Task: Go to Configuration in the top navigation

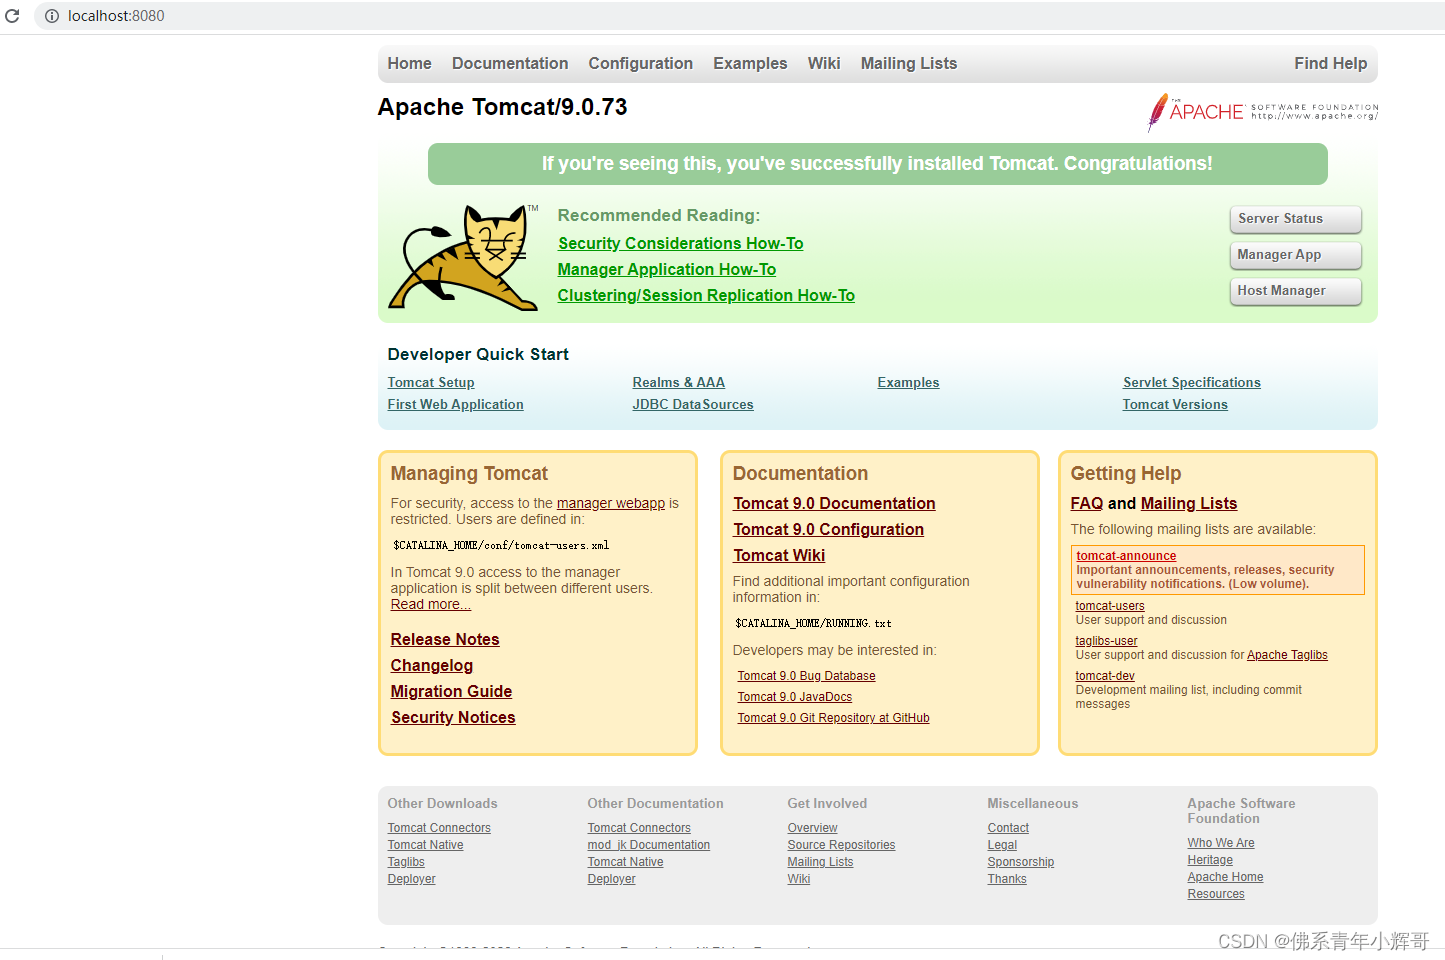Action: [x=640, y=63]
